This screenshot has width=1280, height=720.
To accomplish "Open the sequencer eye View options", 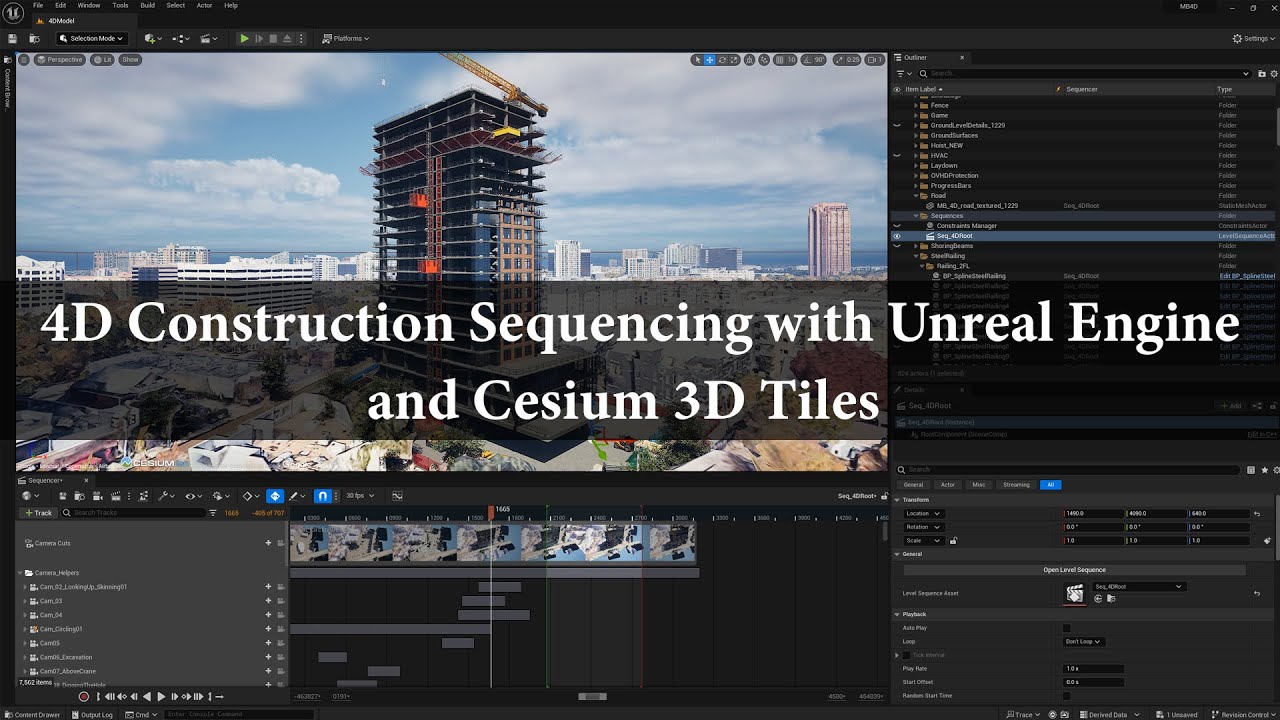I will 192,496.
